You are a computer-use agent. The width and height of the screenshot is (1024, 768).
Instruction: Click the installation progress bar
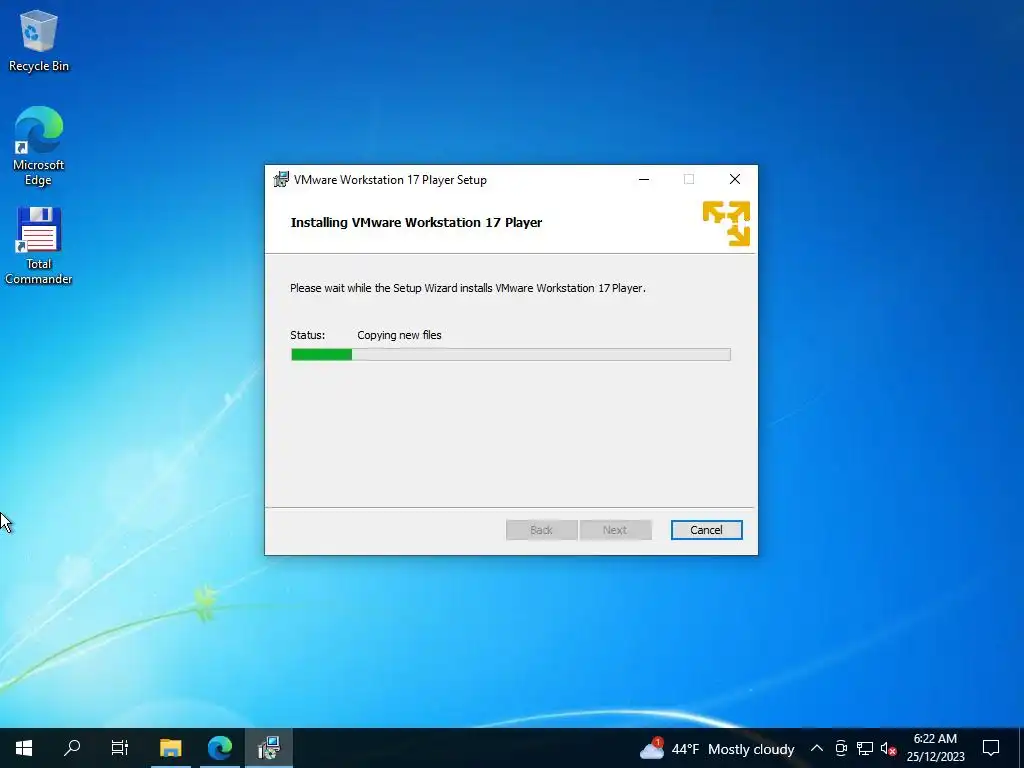(x=511, y=355)
